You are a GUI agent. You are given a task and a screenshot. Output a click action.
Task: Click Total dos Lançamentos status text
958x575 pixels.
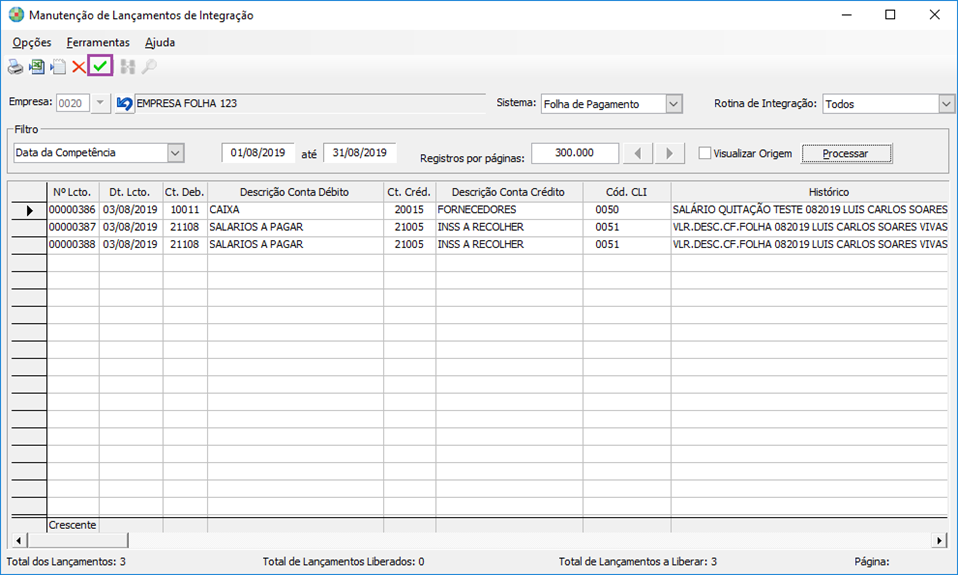coord(66,562)
